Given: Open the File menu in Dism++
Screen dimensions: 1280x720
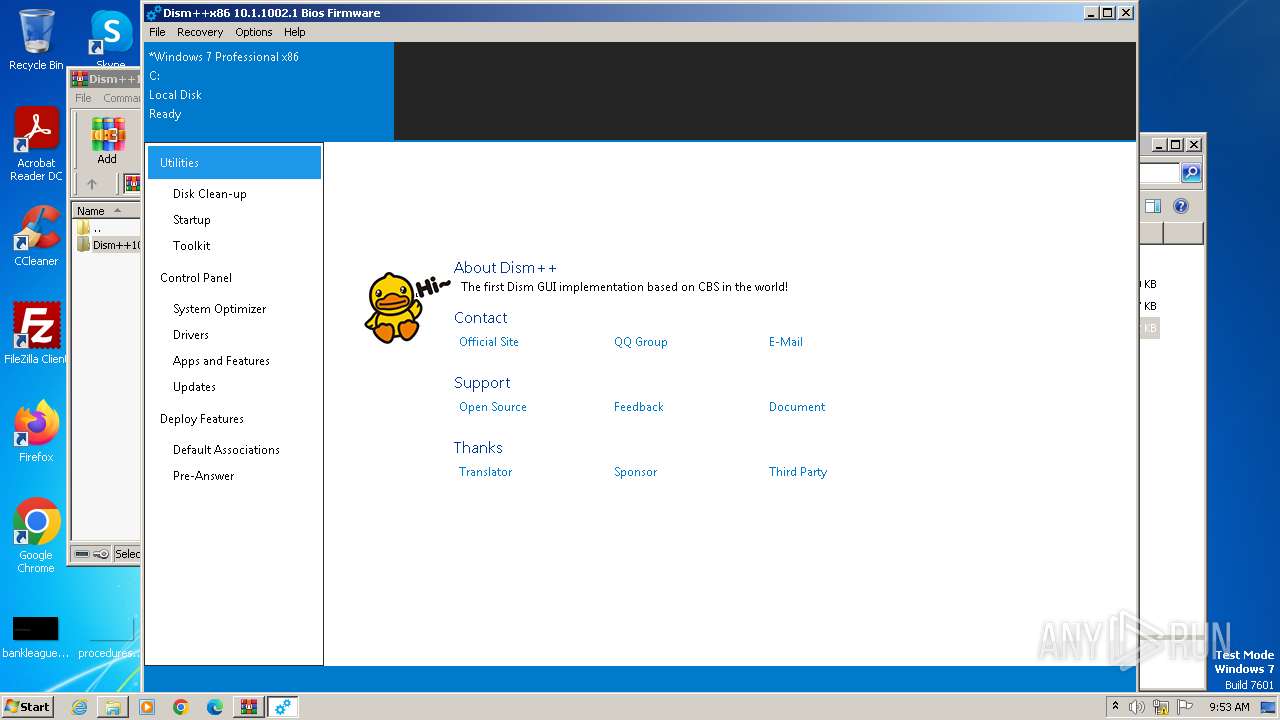Looking at the screenshot, I should [x=157, y=32].
